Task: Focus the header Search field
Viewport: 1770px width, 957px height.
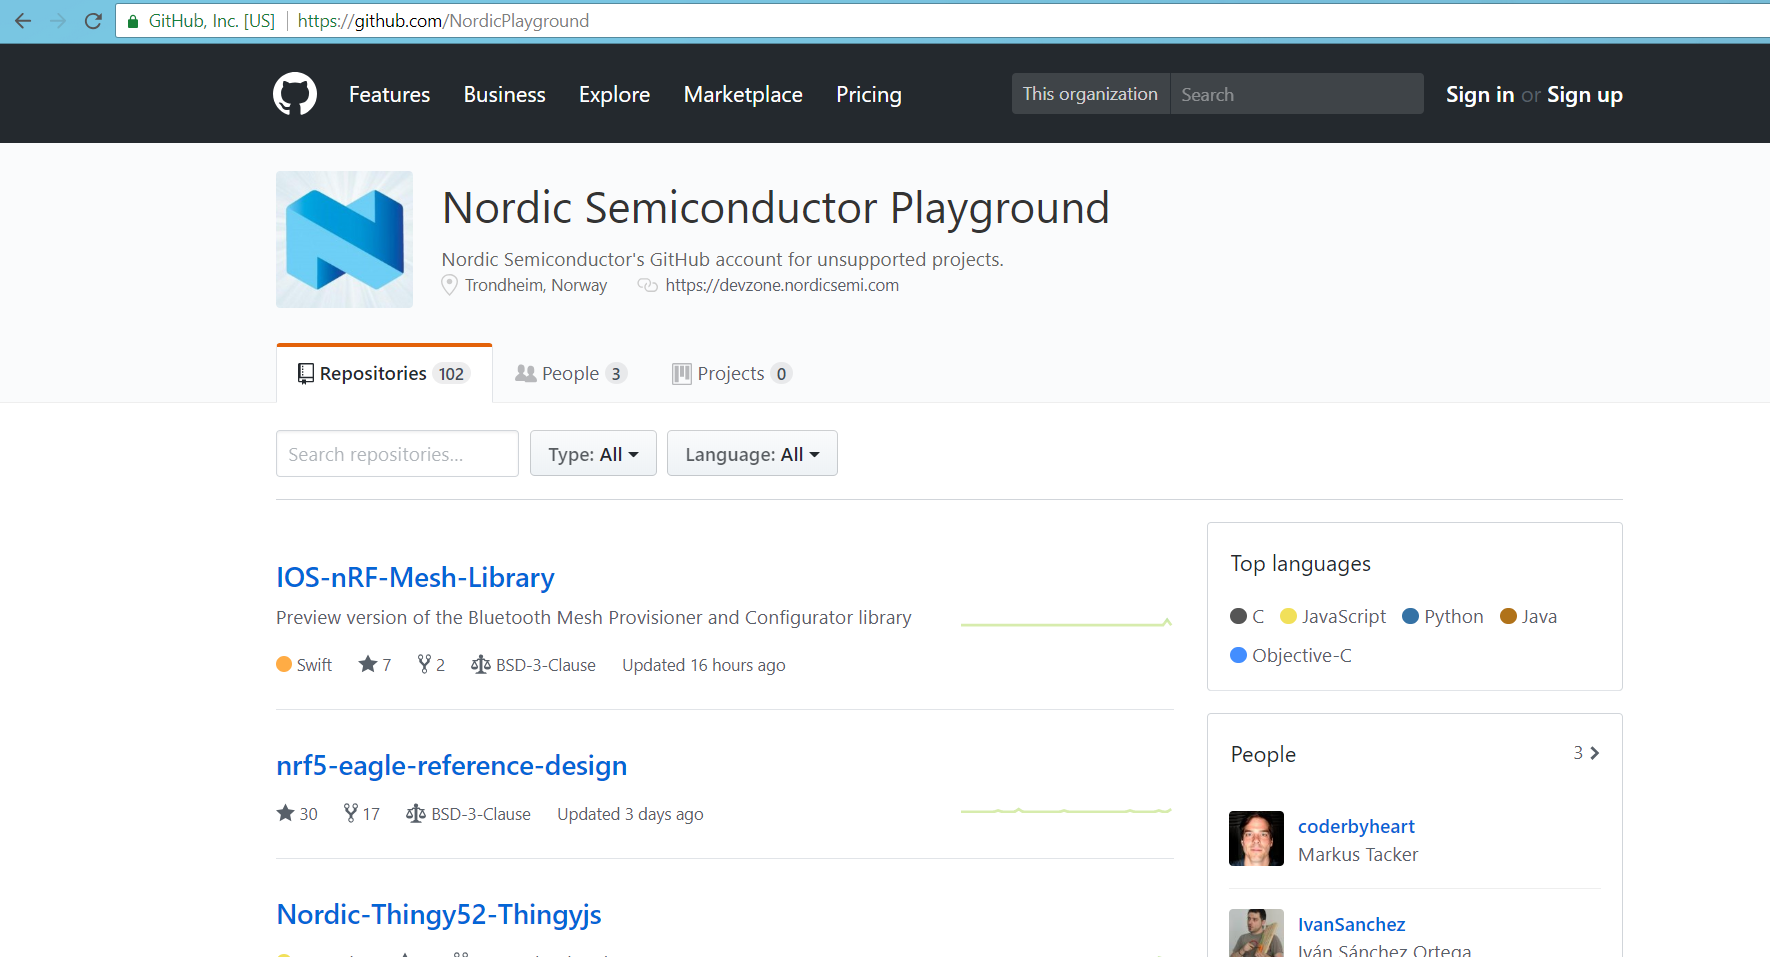Action: coord(1297,94)
